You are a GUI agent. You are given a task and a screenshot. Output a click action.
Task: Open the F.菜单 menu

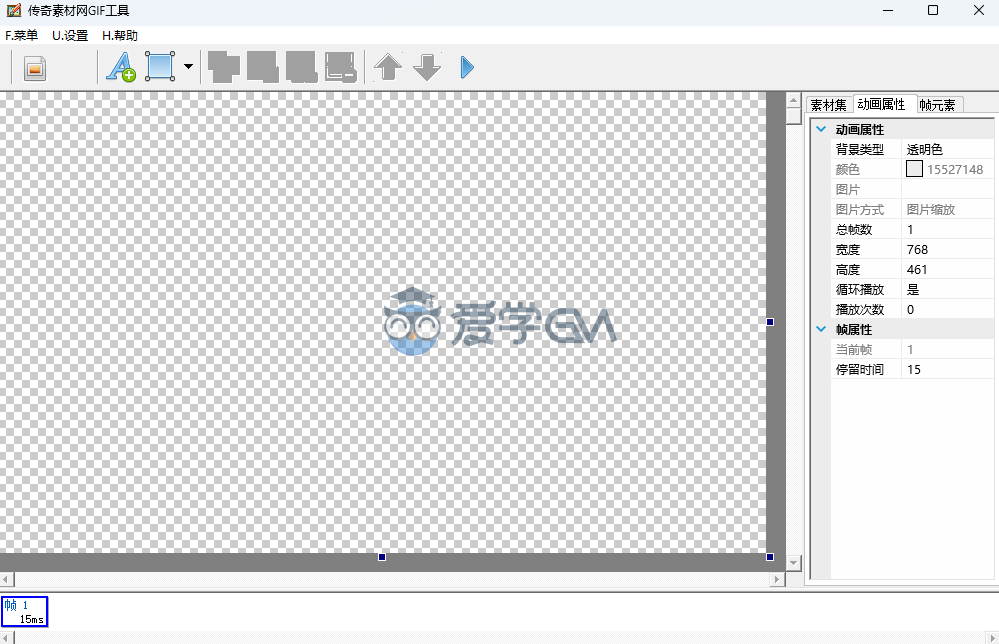[x=22, y=36]
